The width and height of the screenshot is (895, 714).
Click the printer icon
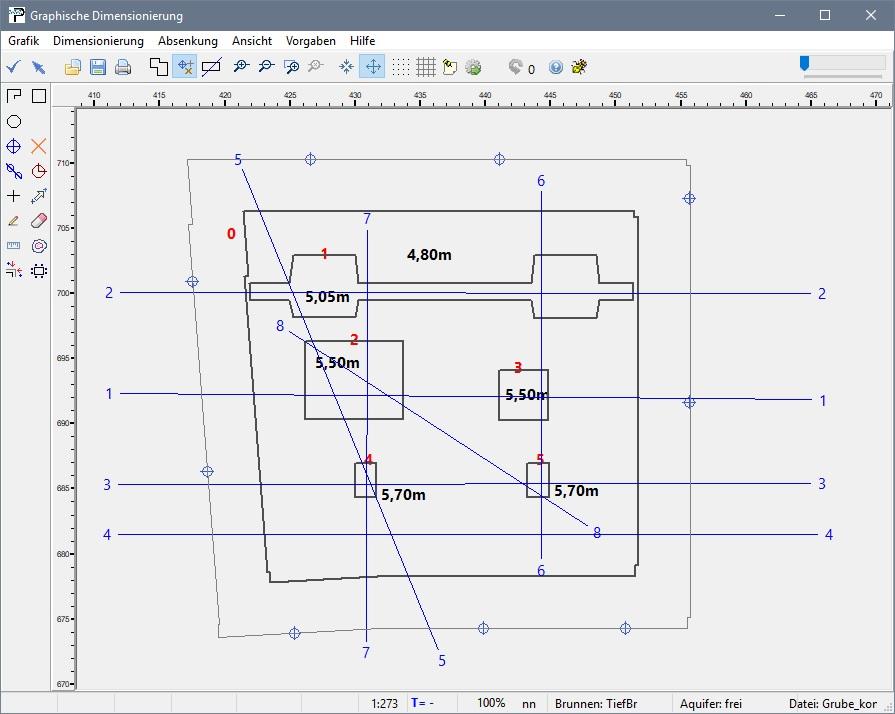pyautogui.click(x=123, y=67)
